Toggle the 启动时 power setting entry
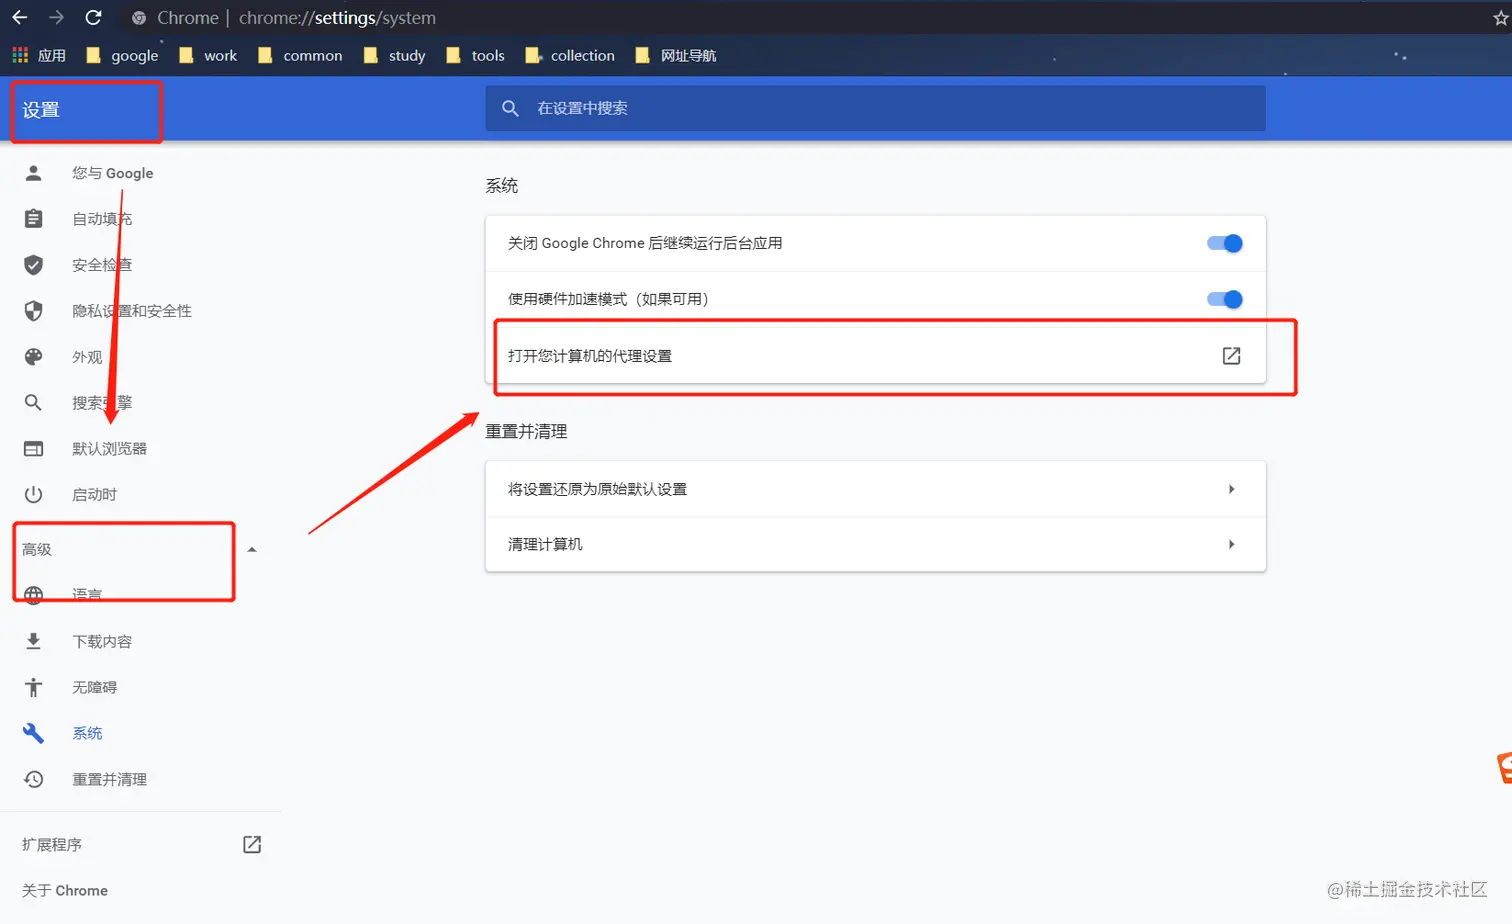Image resolution: width=1512 pixels, height=924 pixels. 33,494
